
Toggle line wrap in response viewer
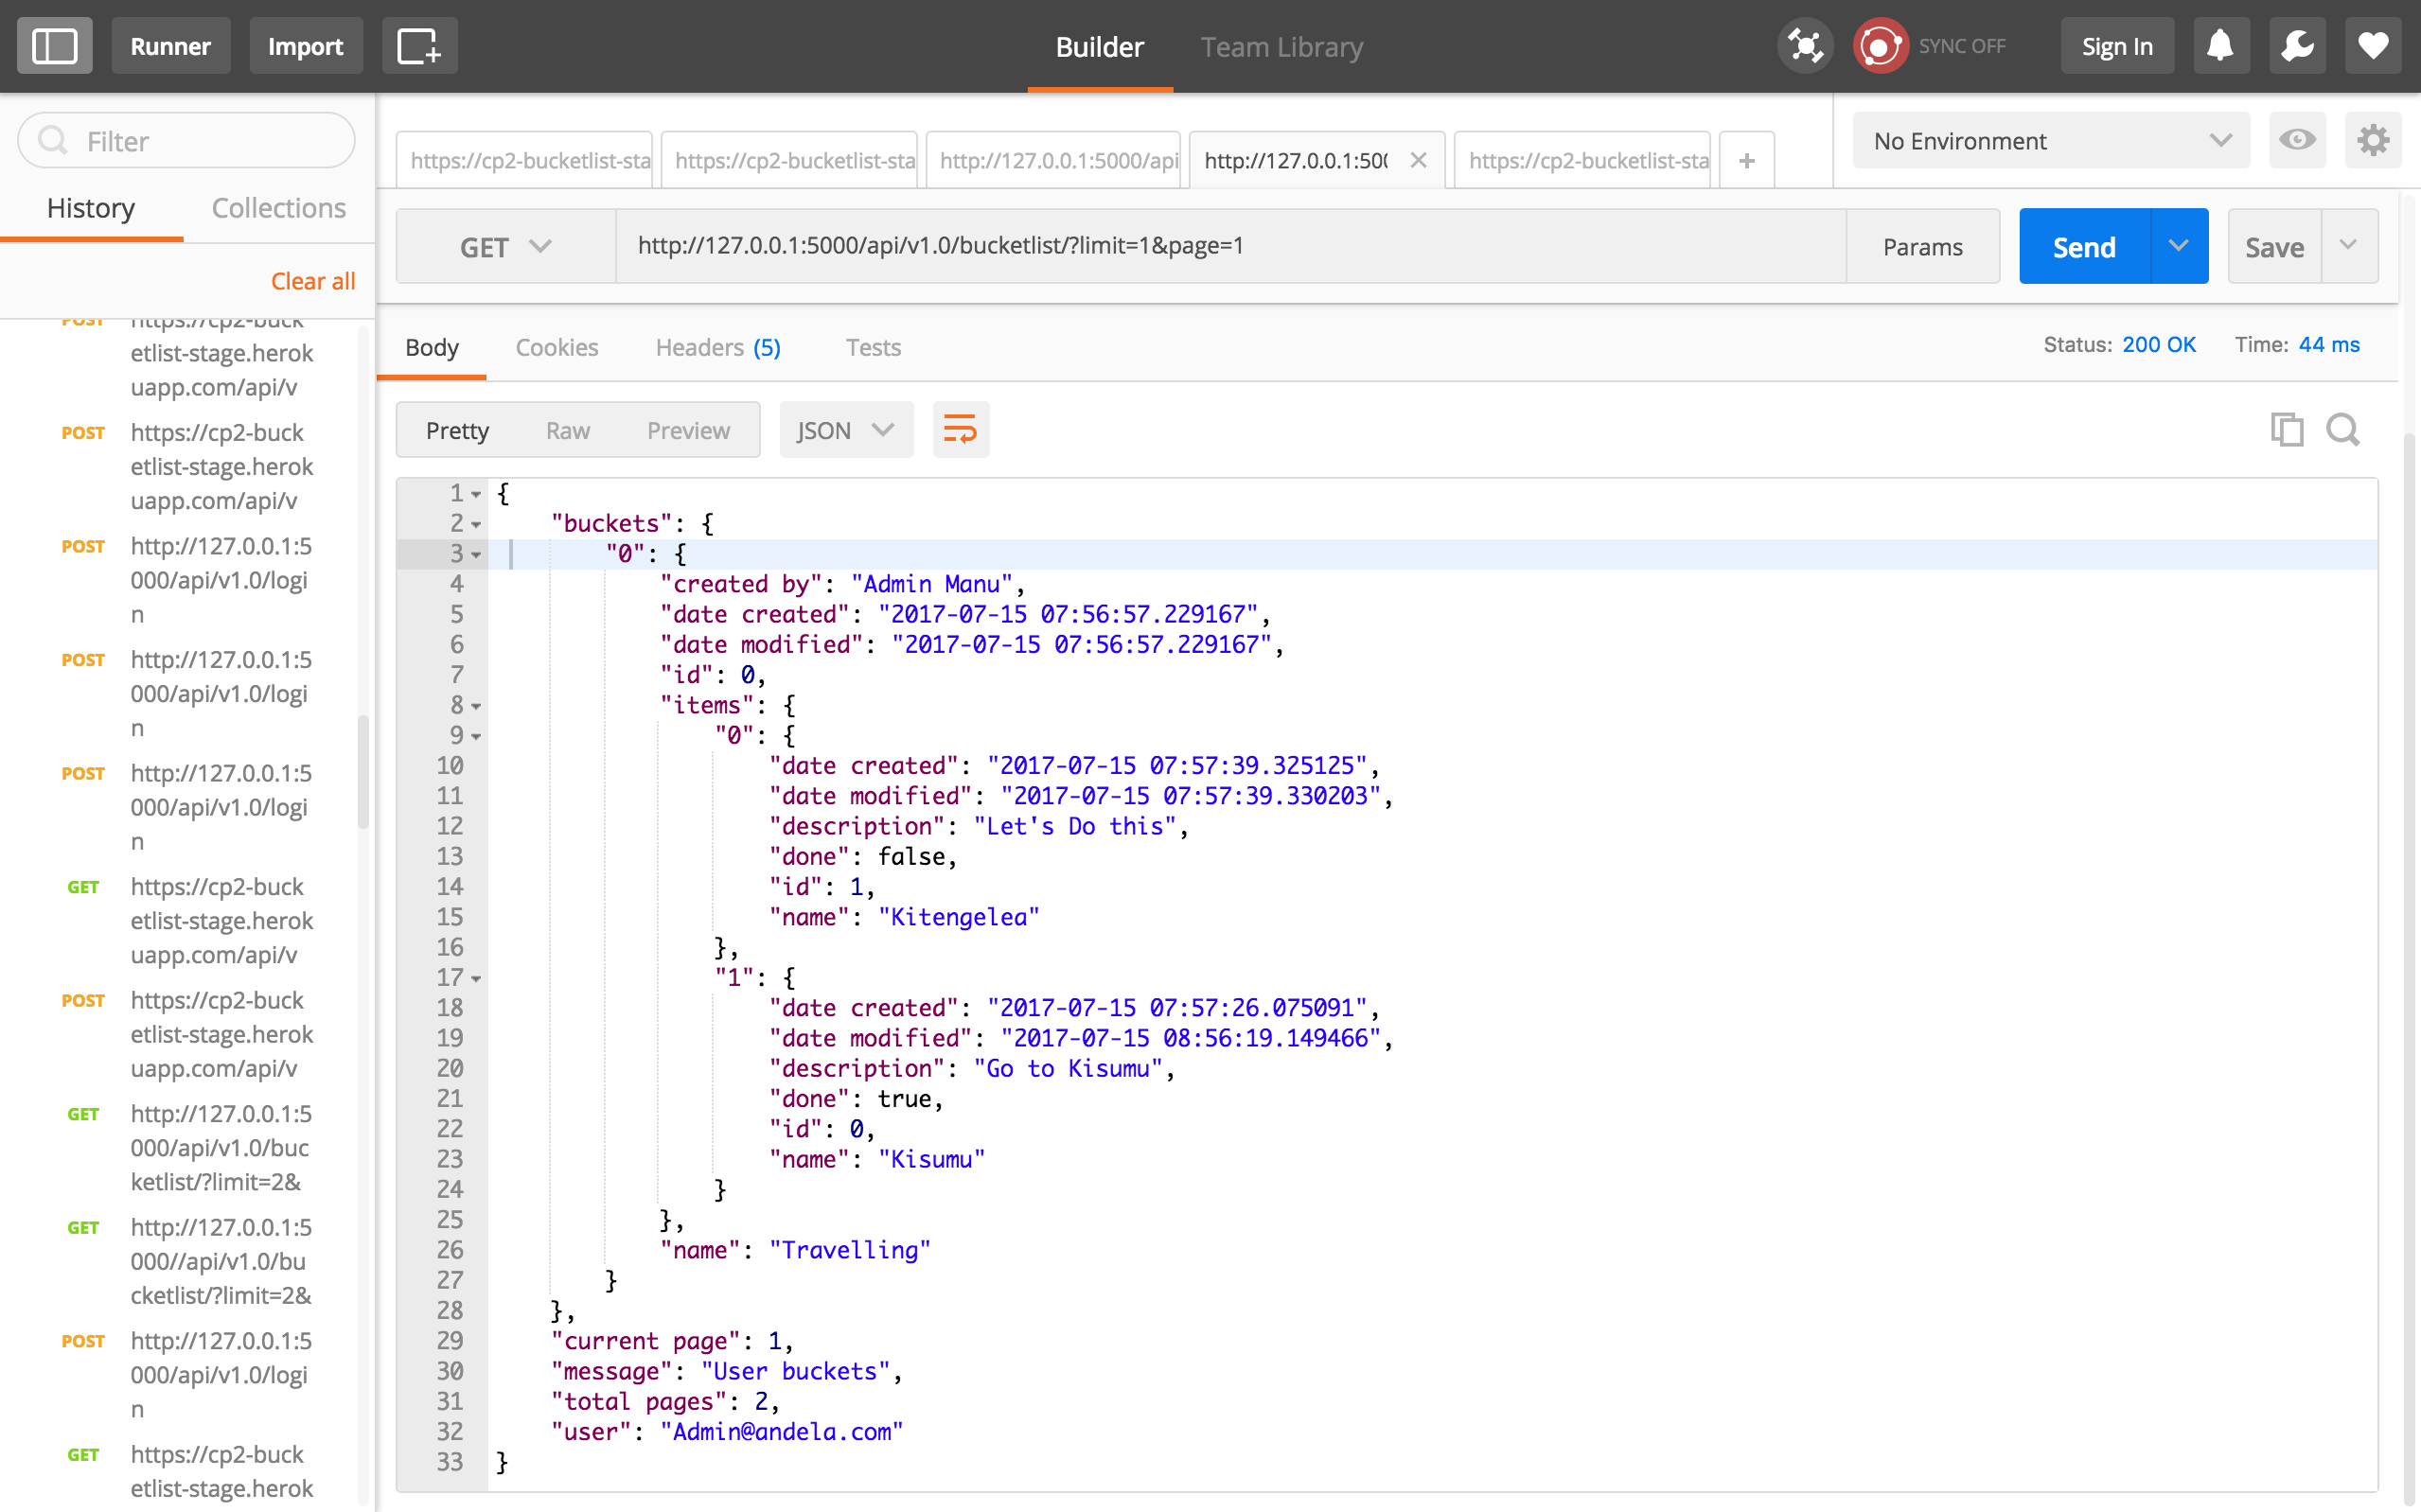pos(960,430)
